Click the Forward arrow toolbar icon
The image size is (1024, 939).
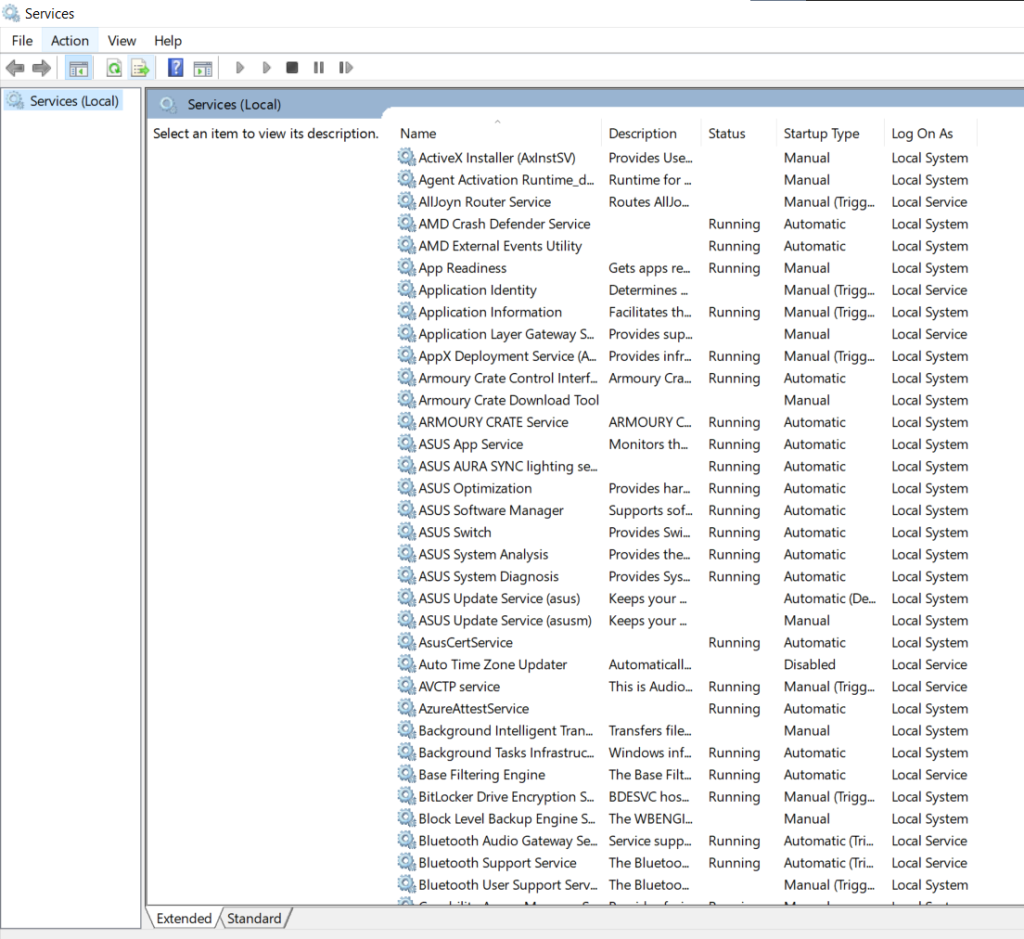tap(41, 68)
